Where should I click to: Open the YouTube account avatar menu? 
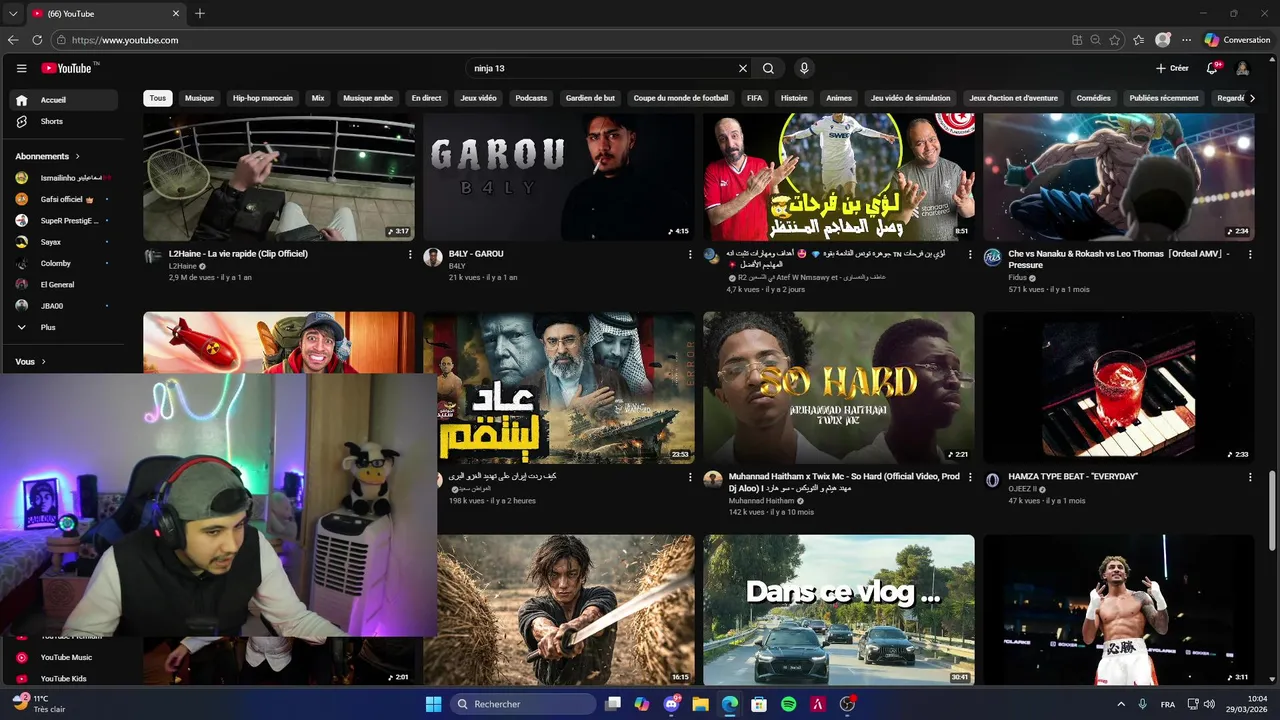coord(1243,68)
